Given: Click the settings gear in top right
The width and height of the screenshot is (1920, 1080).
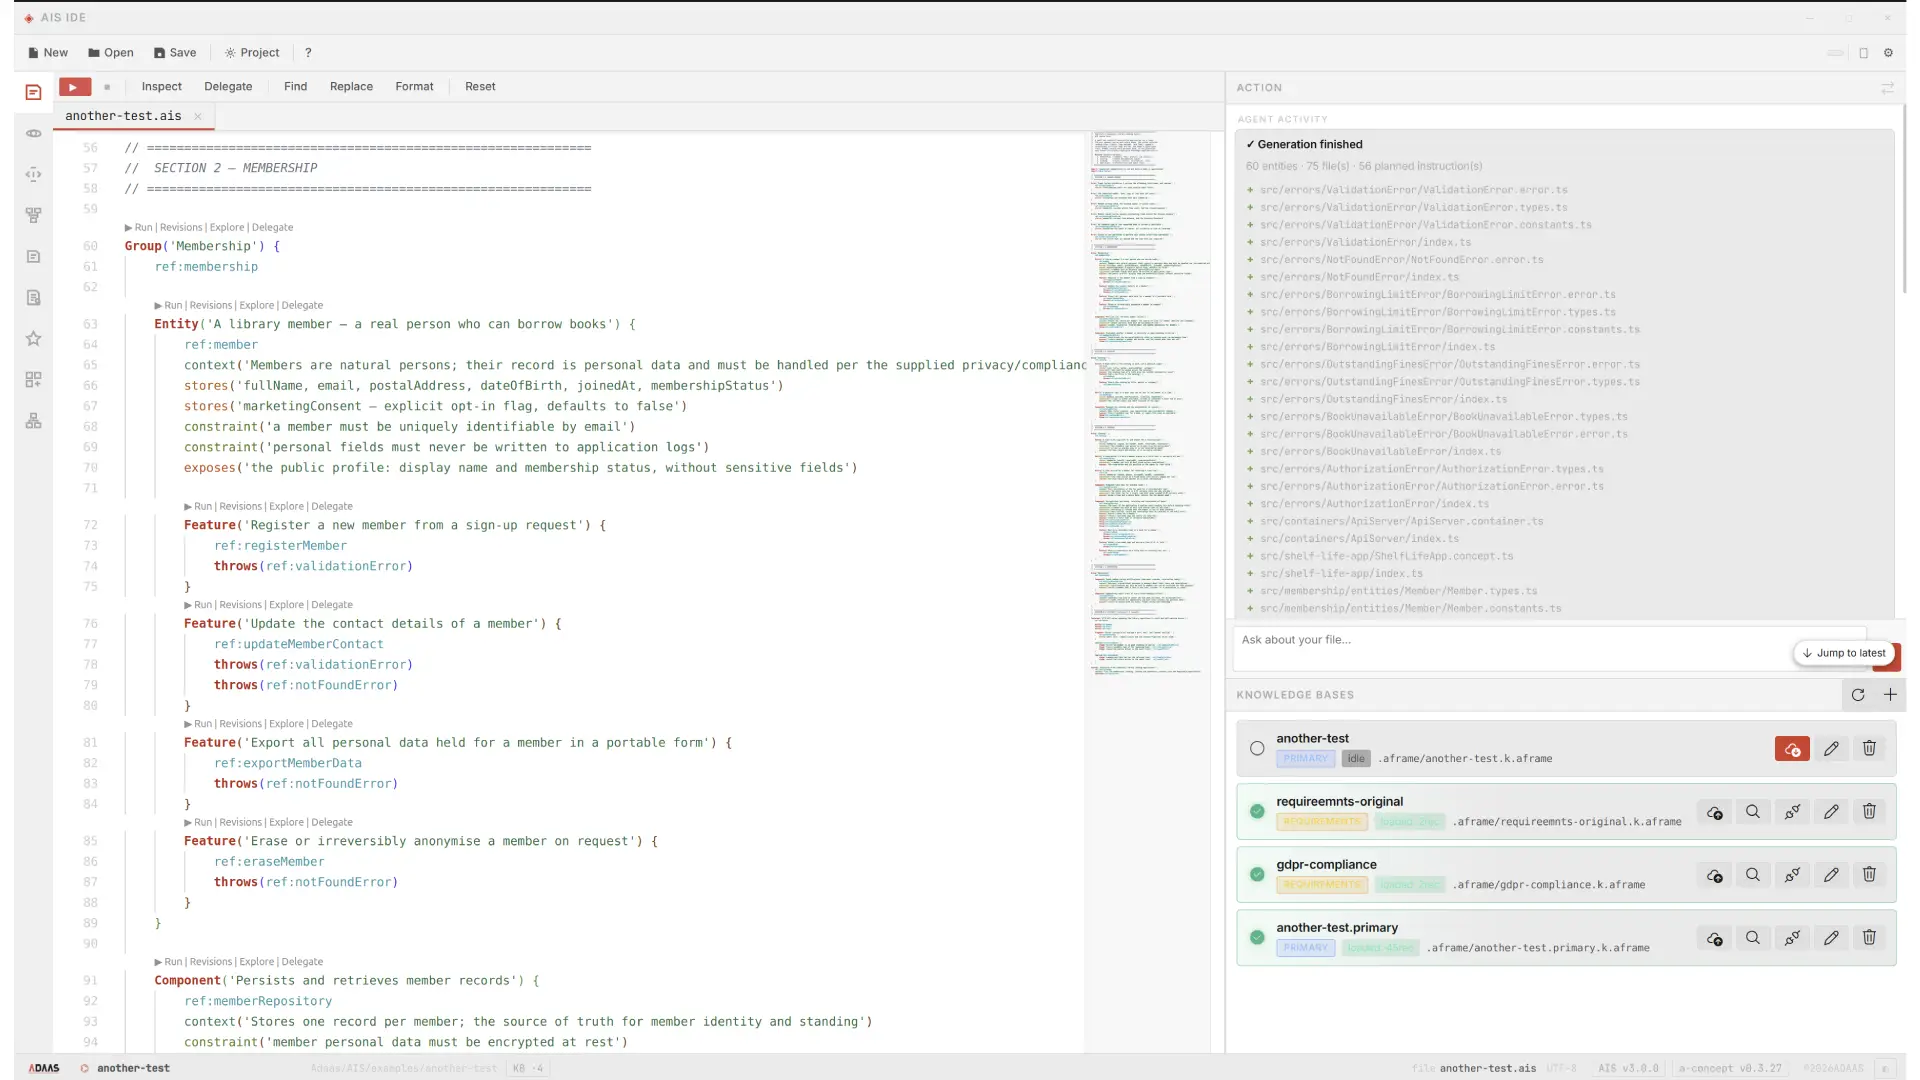Looking at the screenshot, I should pos(1888,53).
